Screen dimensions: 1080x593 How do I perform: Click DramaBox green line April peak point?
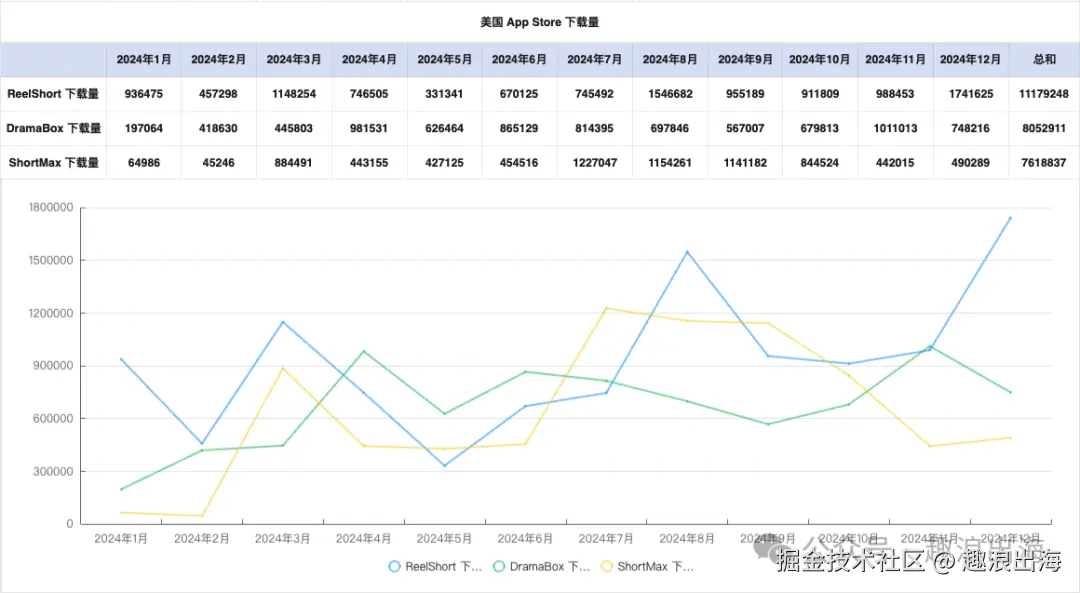tap(364, 351)
